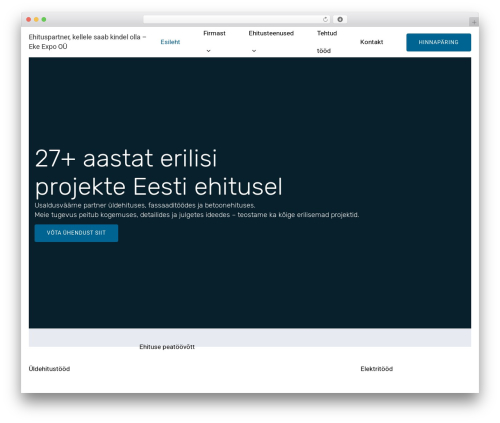Click the text Meie tugevus peitub kogemuses

click(197, 215)
